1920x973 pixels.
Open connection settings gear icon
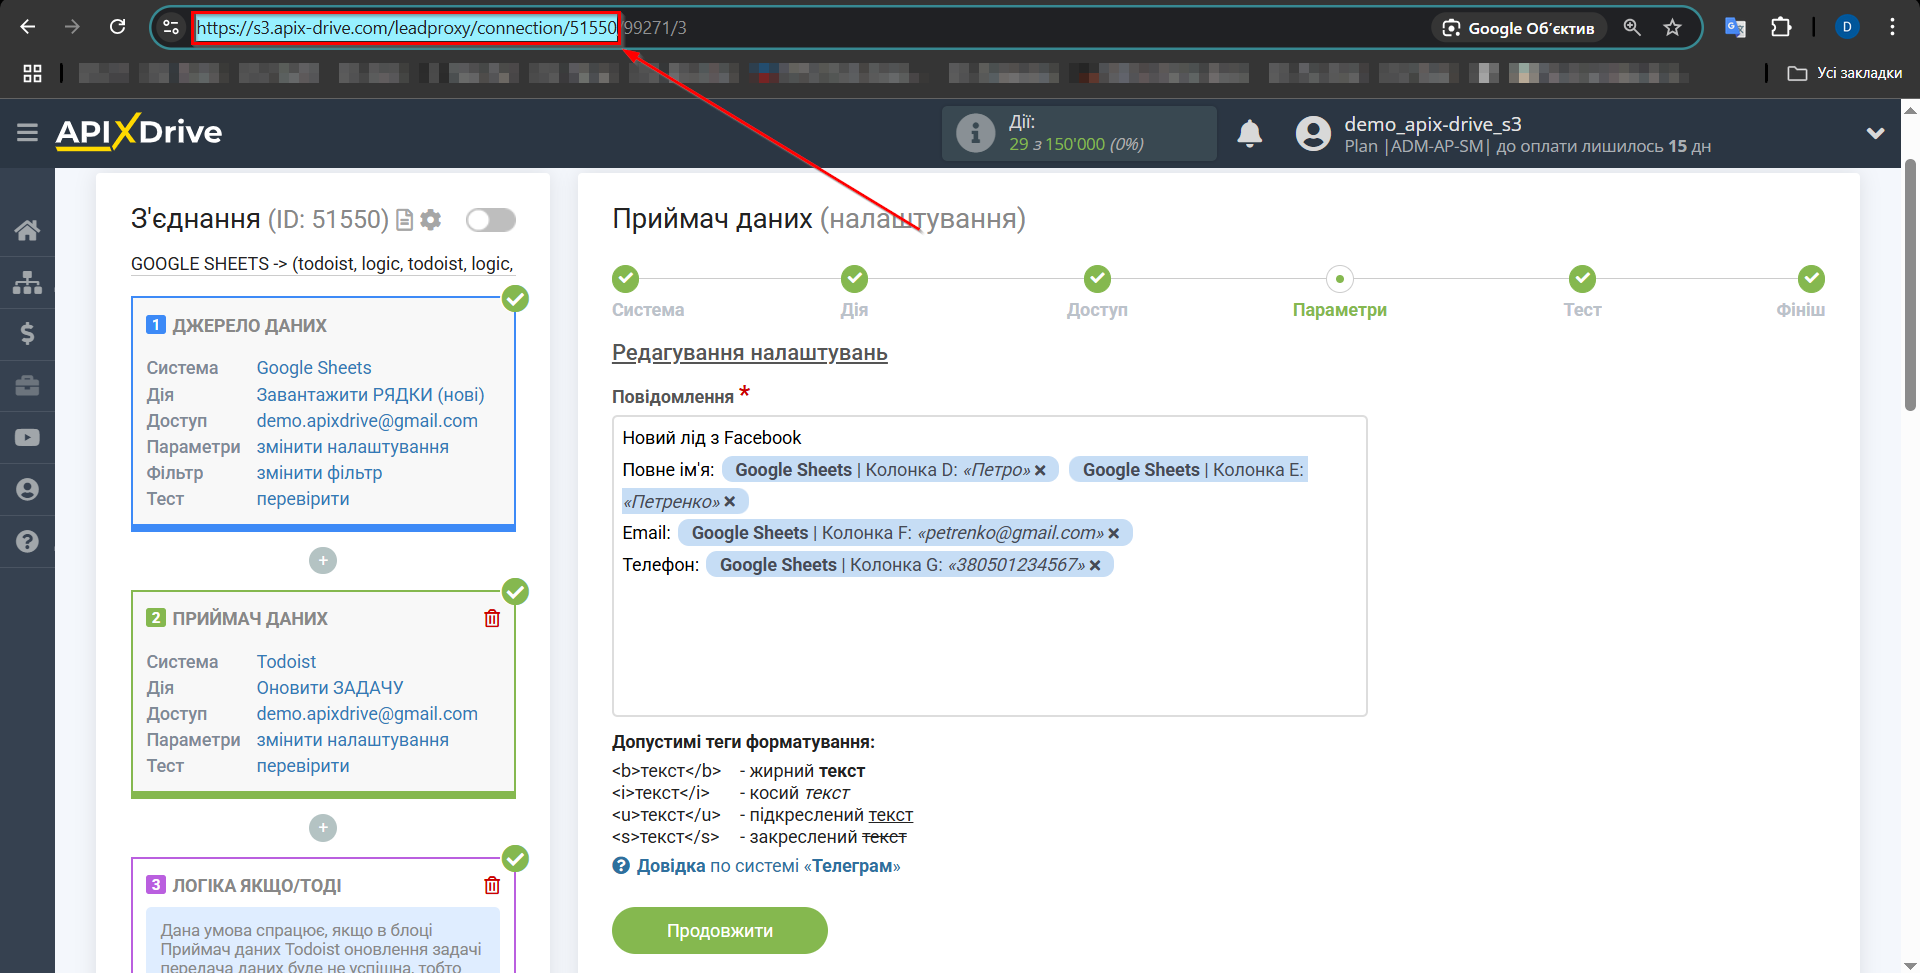[430, 220]
